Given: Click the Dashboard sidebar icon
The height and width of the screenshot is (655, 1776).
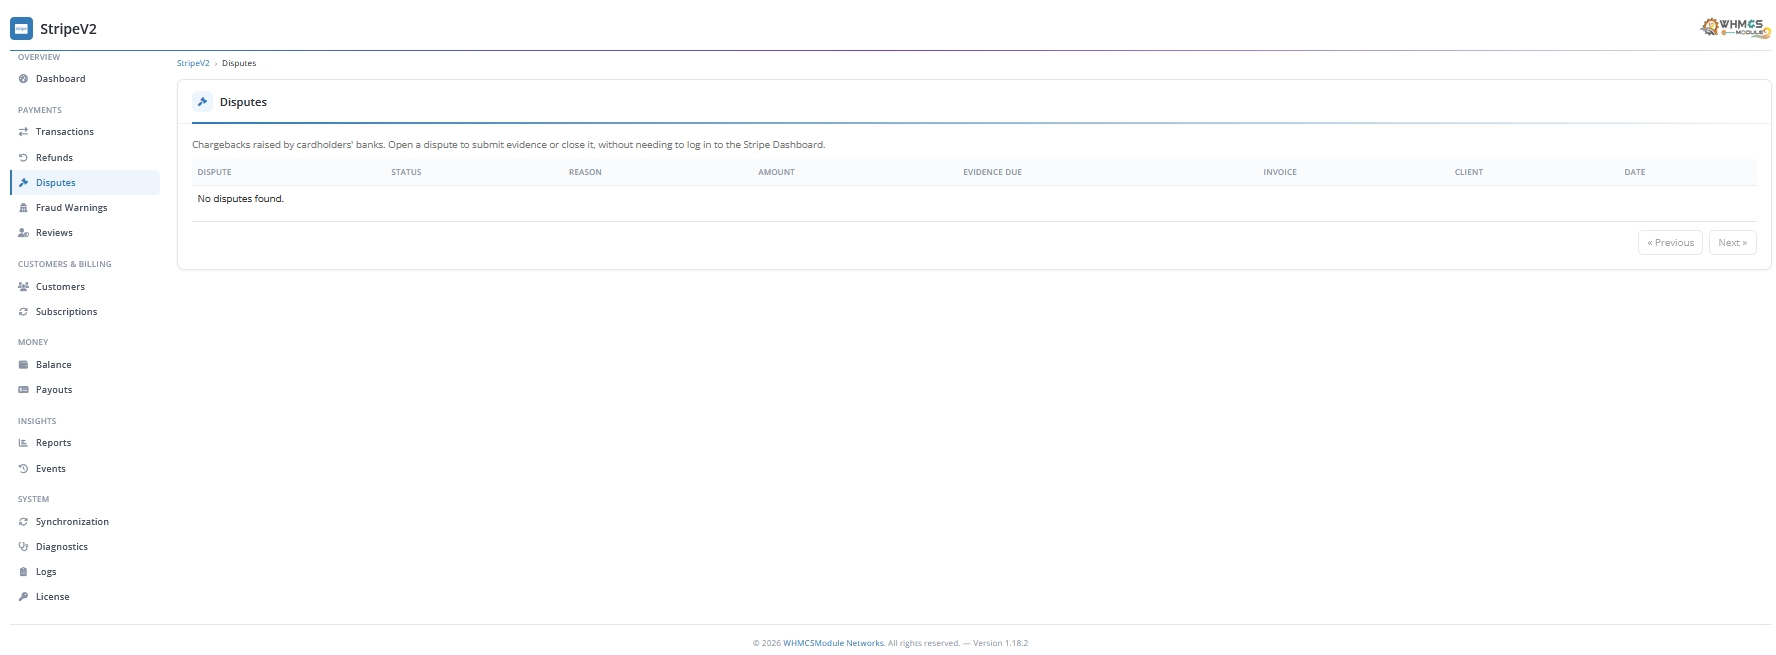Looking at the screenshot, I should (24, 79).
